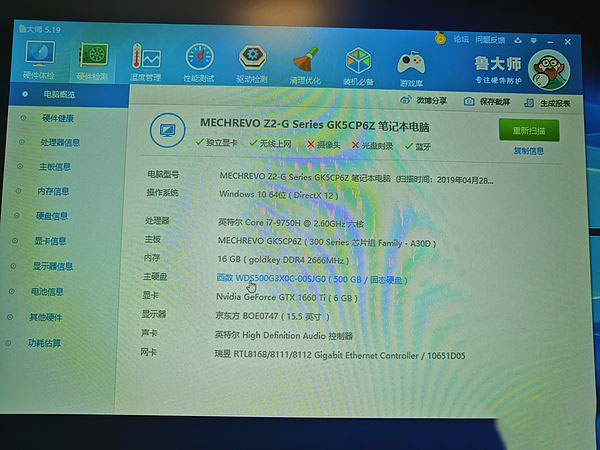The image size is (600, 450).
Task: Click the 网卡 row label
Action: [x=148, y=352]
